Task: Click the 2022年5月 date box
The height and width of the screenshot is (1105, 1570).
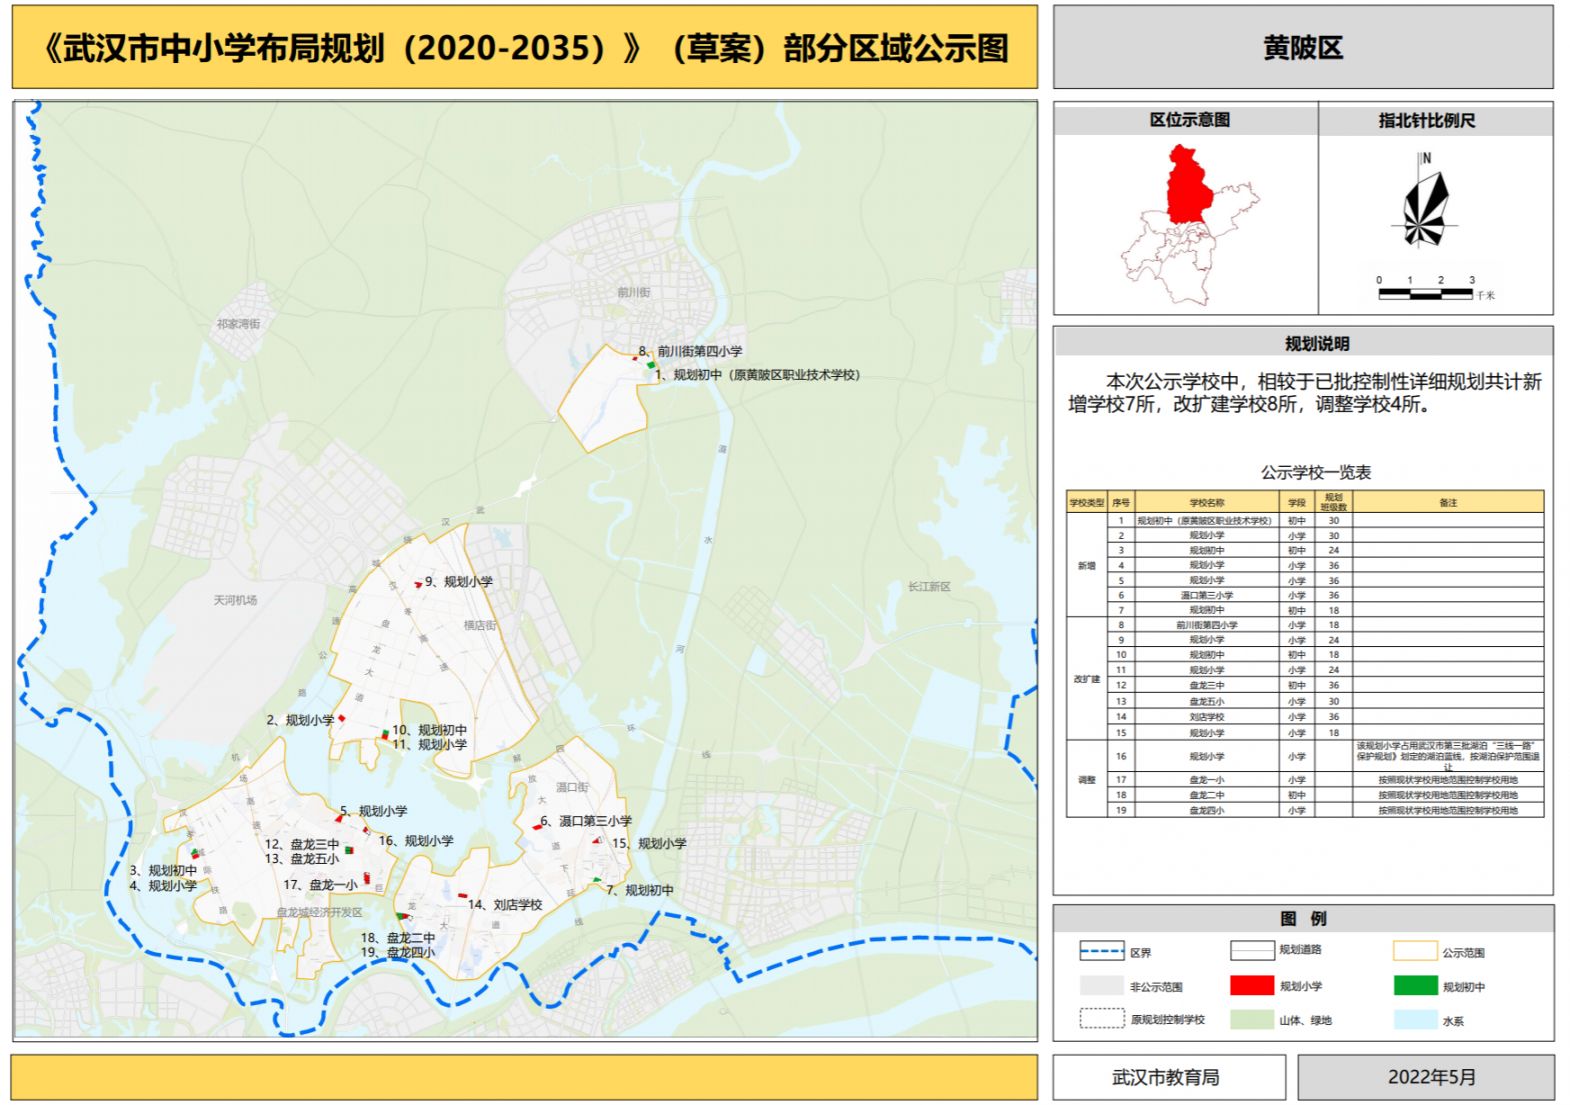Action: tap(1427, 1077)
